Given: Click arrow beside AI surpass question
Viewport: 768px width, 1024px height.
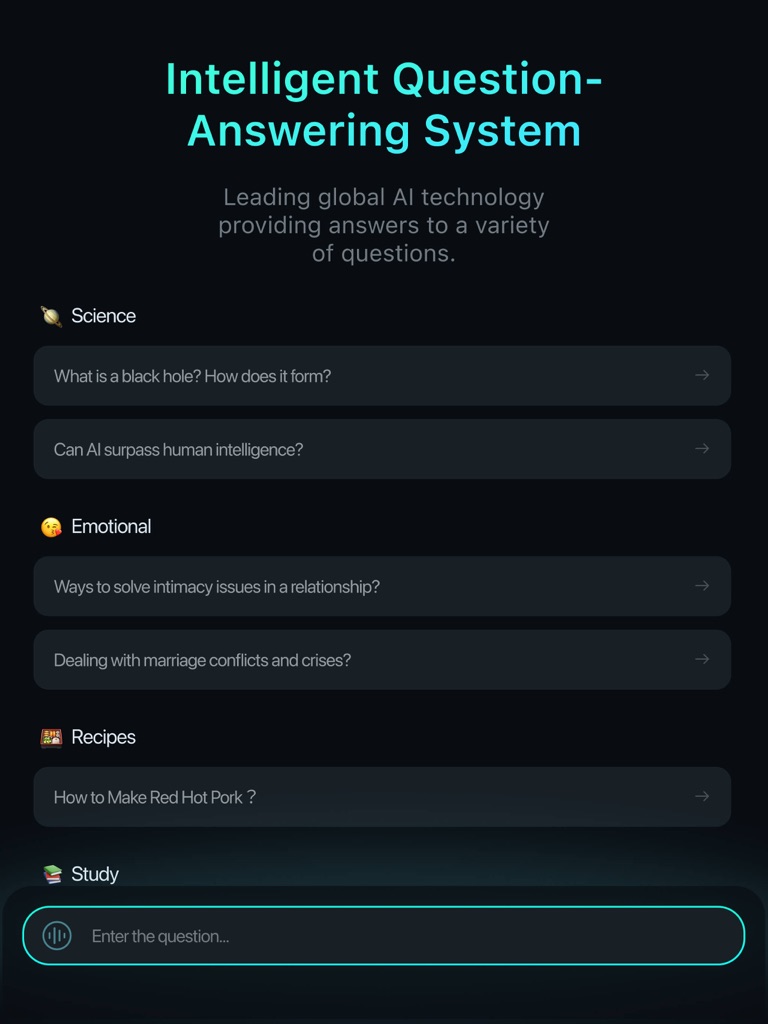Looking at the screenshot, I should 702,449.
